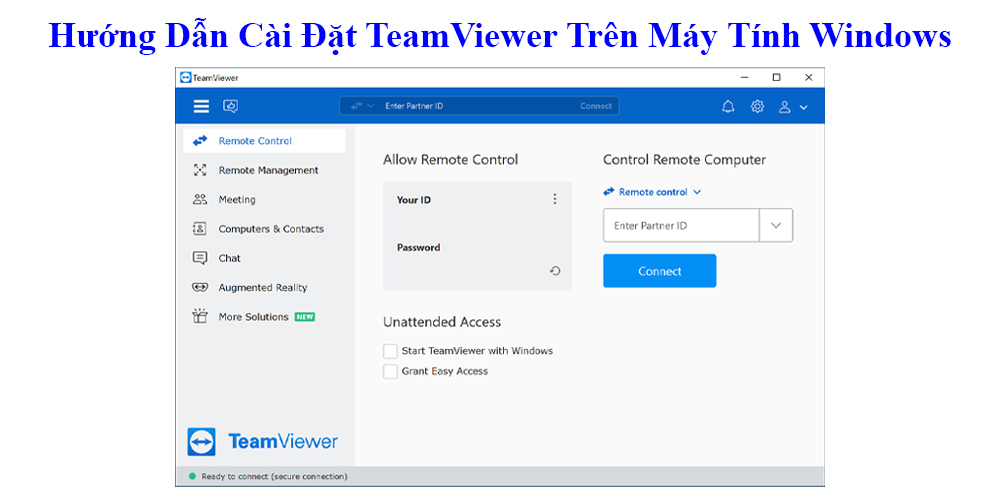Select Remote Control in the sidebar
This screenshot has width=1000, height=500.
pyautogui.click(x=264, y=141)
